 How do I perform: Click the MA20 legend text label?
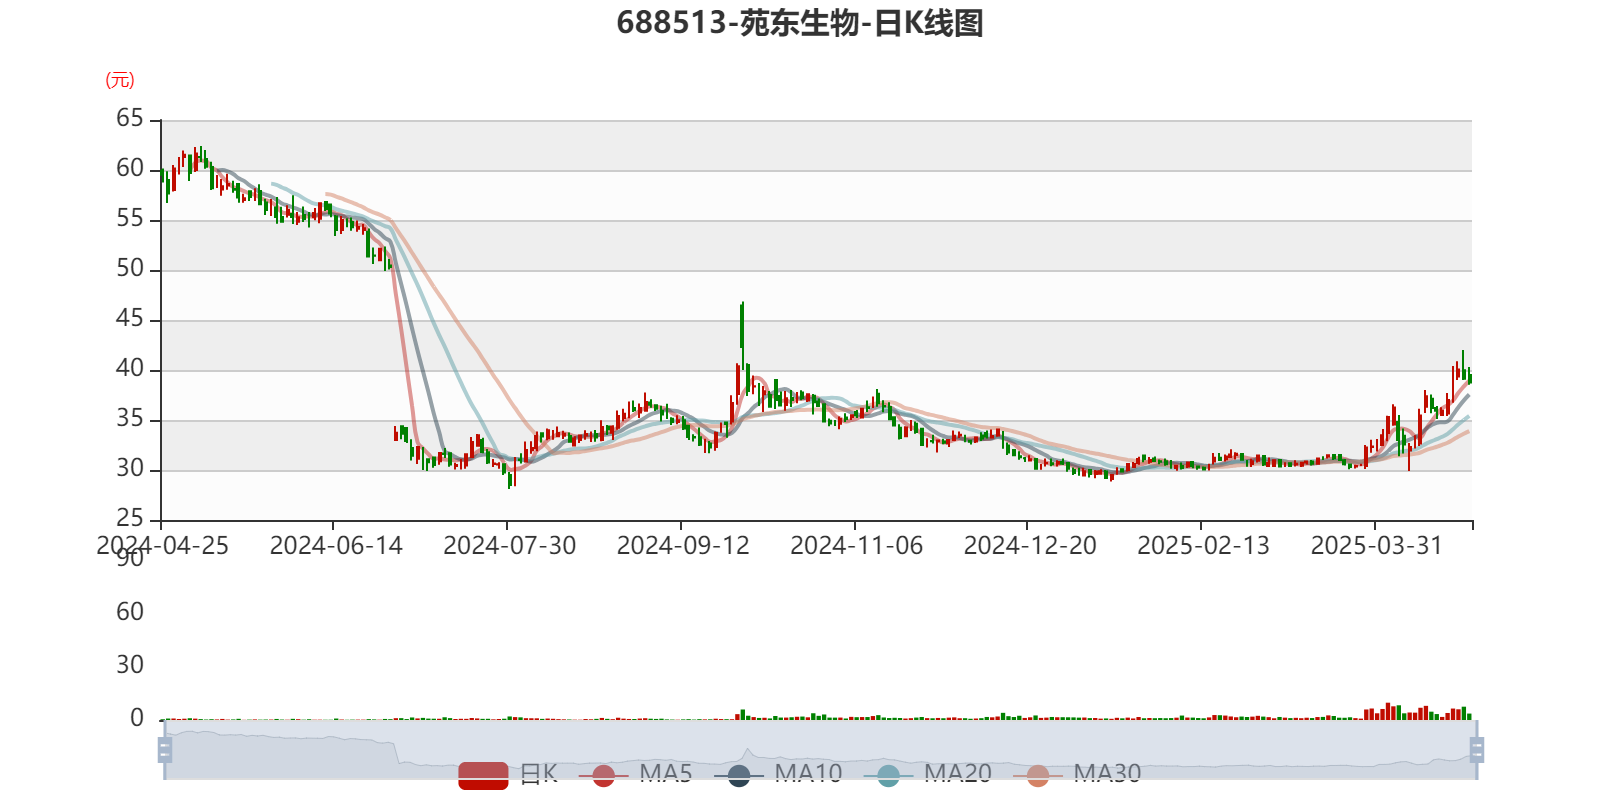click(957, 773)
